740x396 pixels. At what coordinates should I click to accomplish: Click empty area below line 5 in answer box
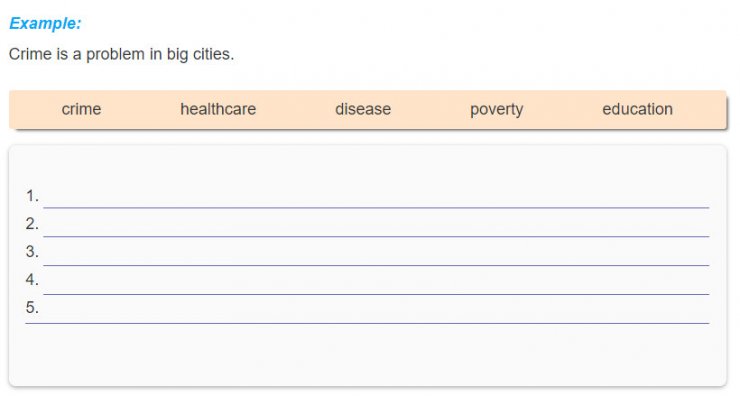(368, 354)
